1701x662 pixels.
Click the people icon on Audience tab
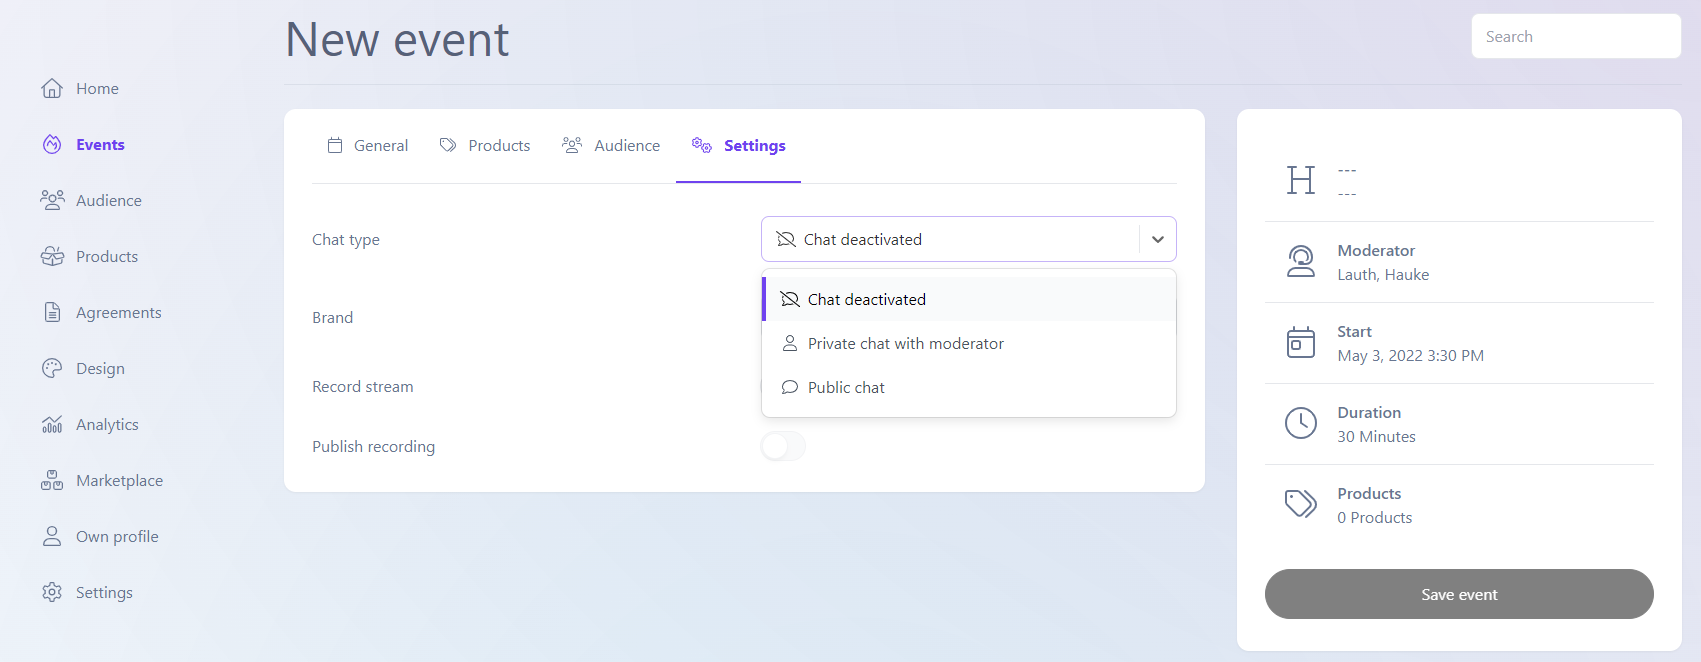(x=572, y=145)
